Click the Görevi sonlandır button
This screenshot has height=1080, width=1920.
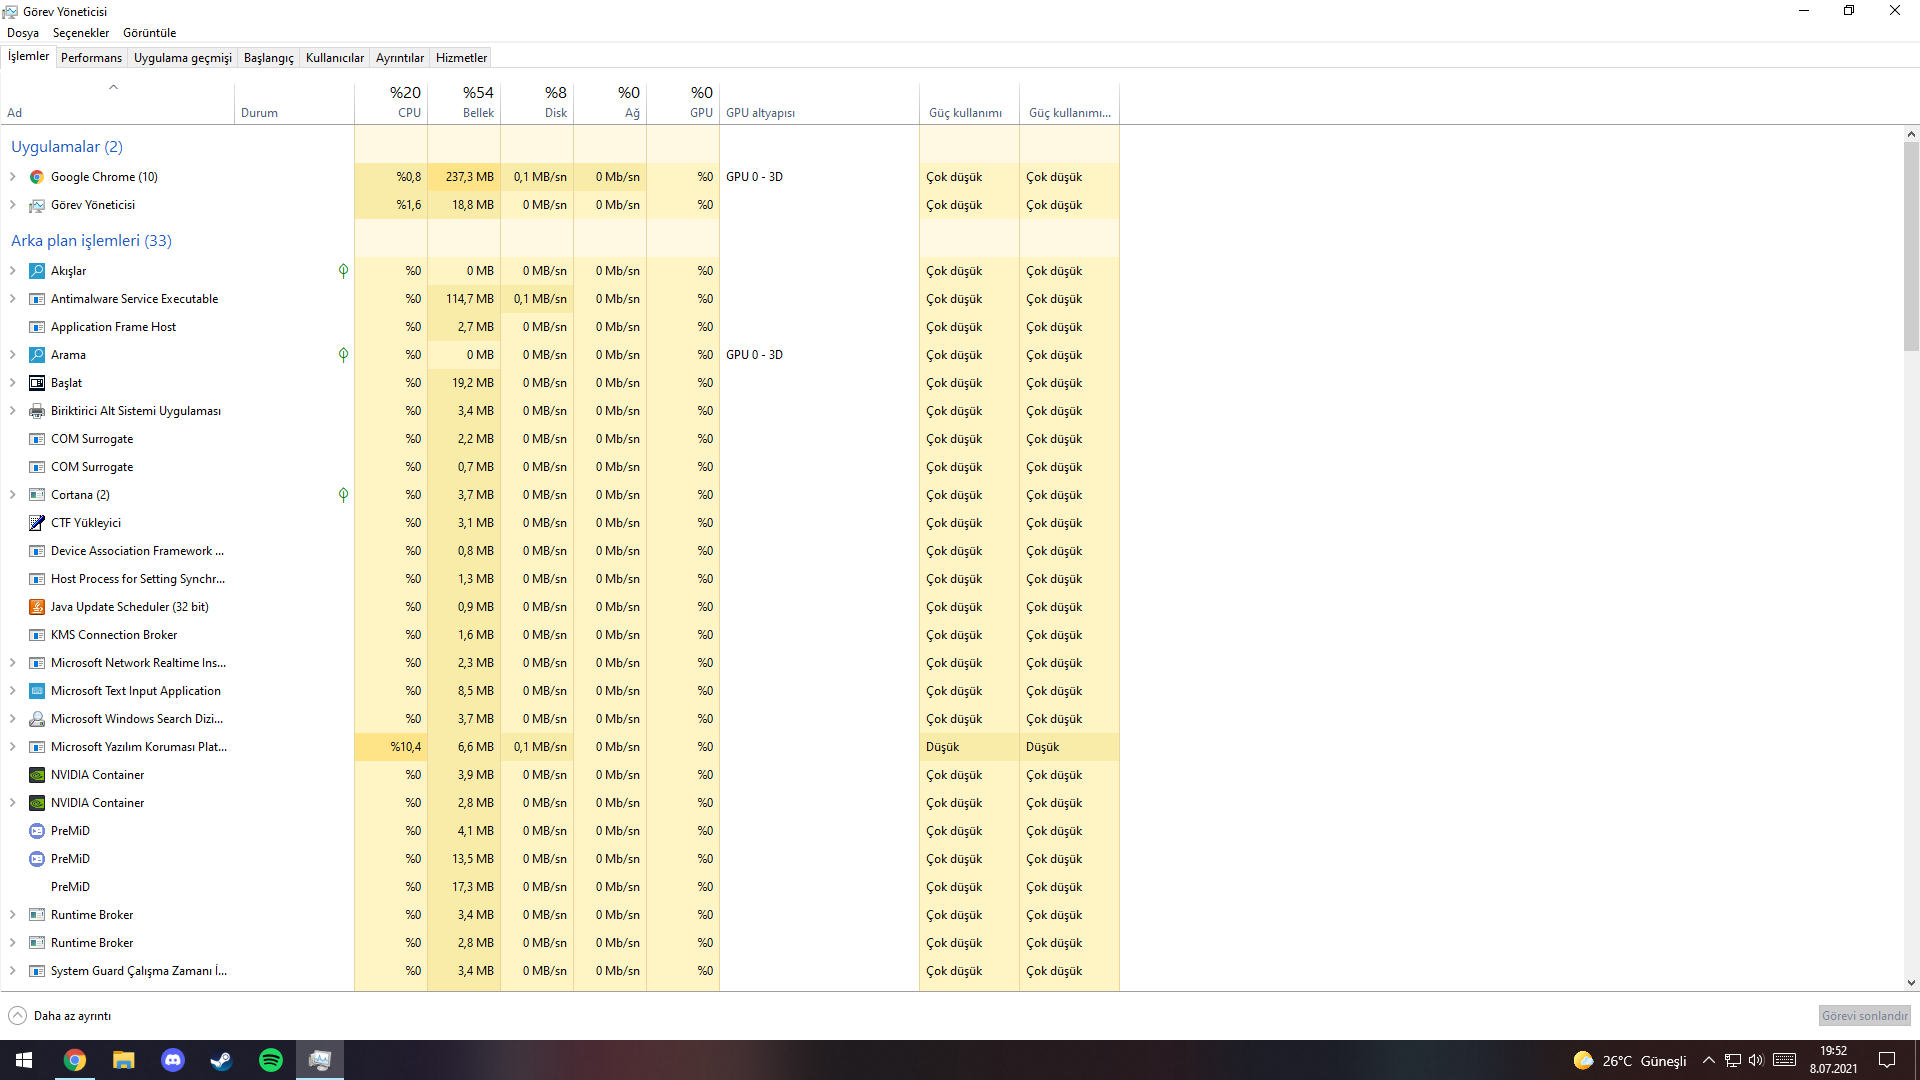click(x=1864, y=1016)
